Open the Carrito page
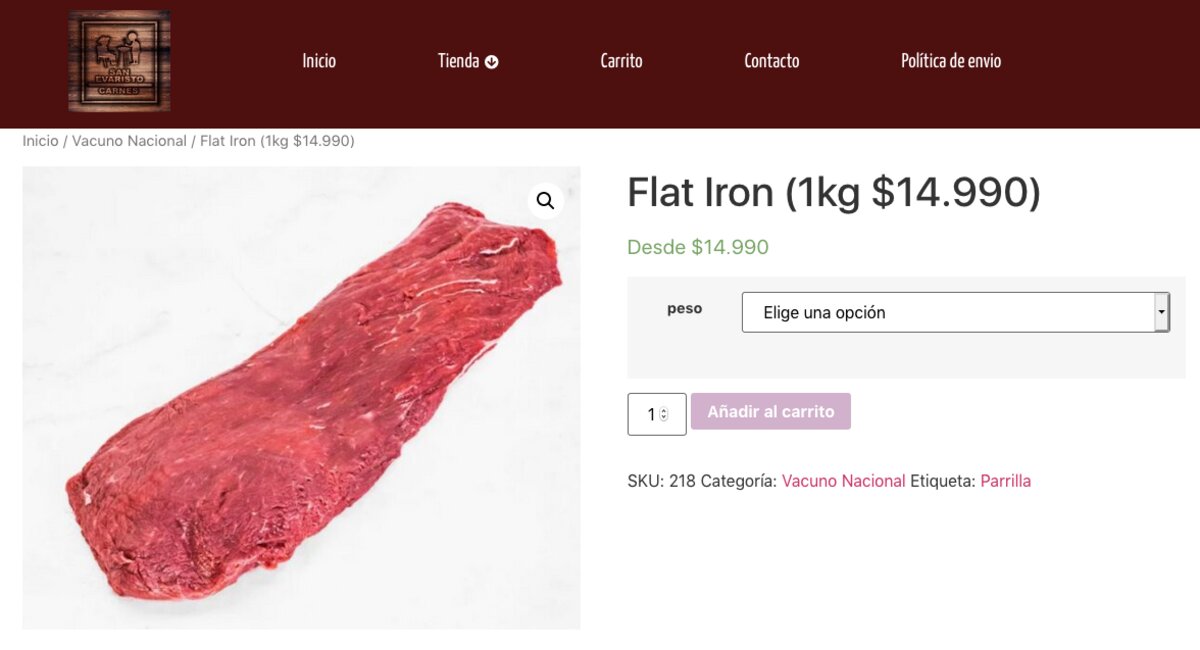Image resolution: width=1200 pixels, height=650 pixels. 621,61
